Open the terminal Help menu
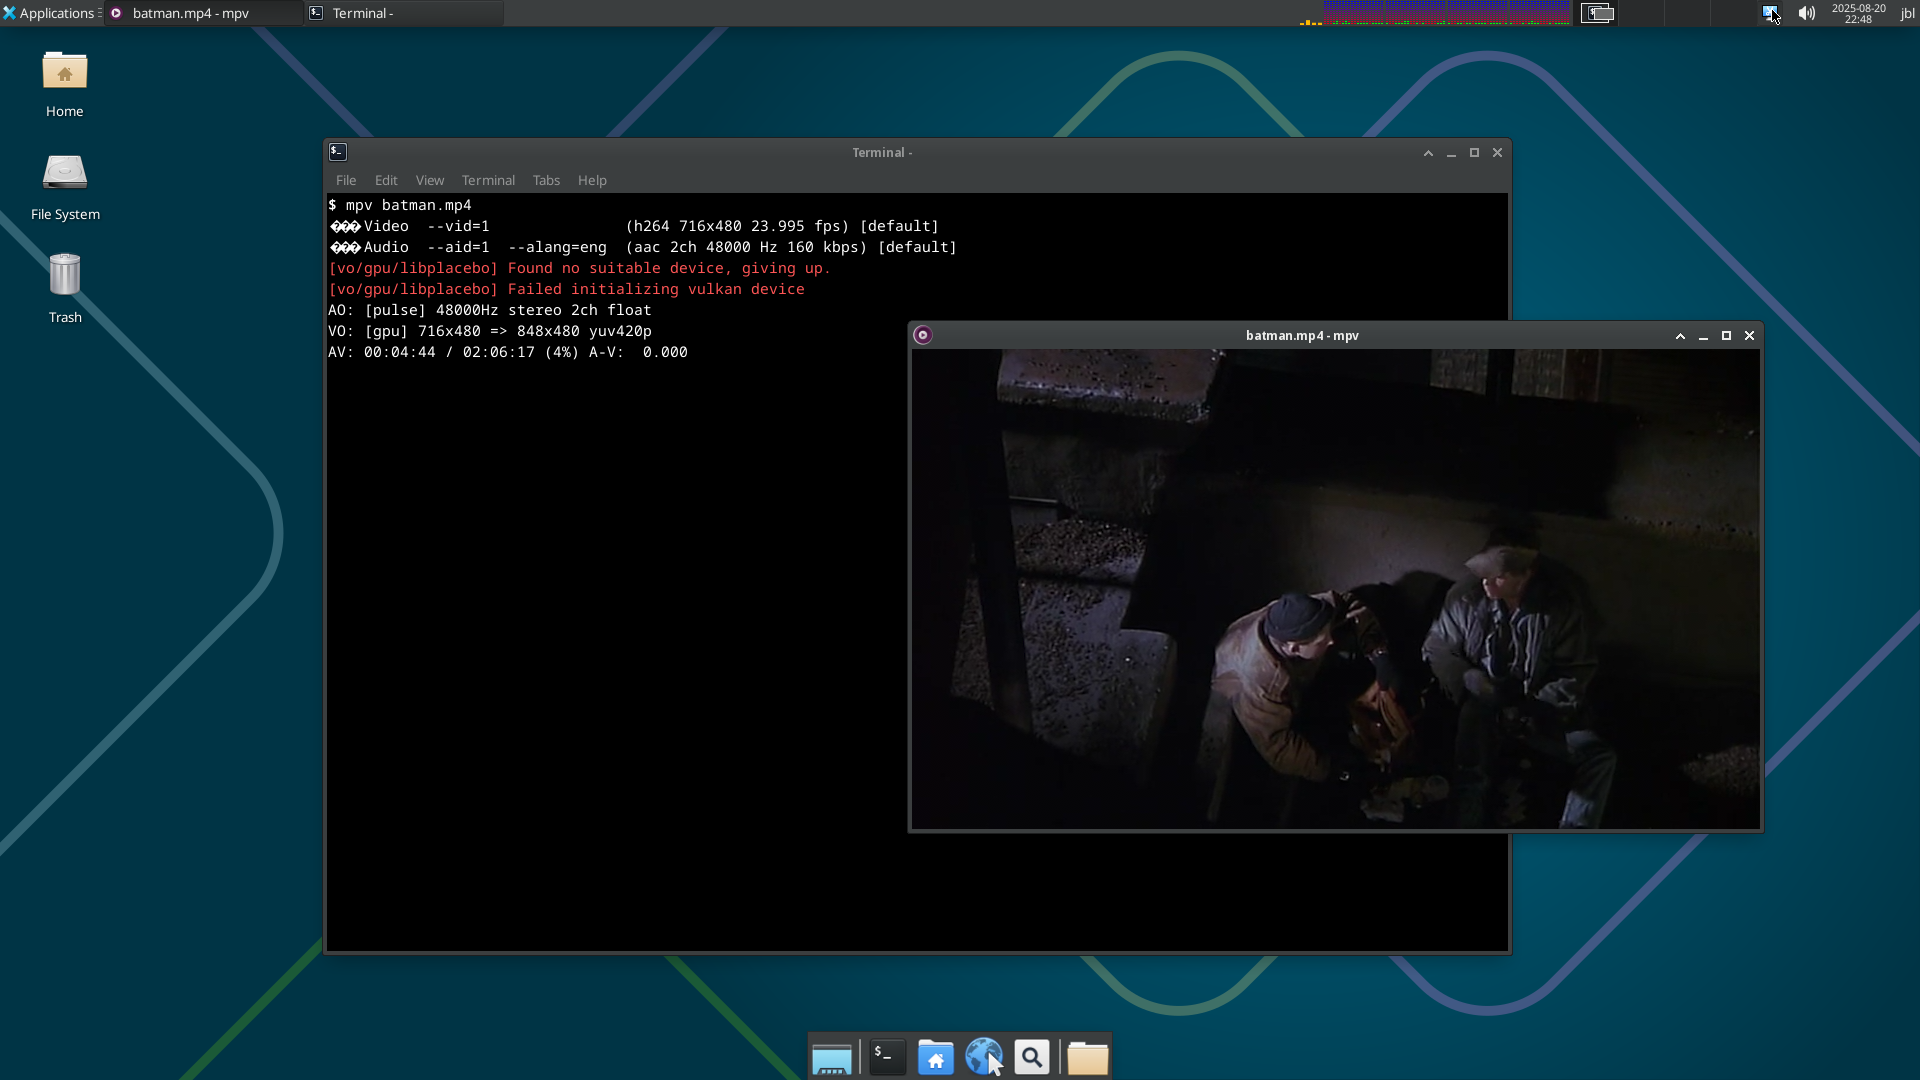This screenshot has width=1920, height=1080. click(592, 180)
